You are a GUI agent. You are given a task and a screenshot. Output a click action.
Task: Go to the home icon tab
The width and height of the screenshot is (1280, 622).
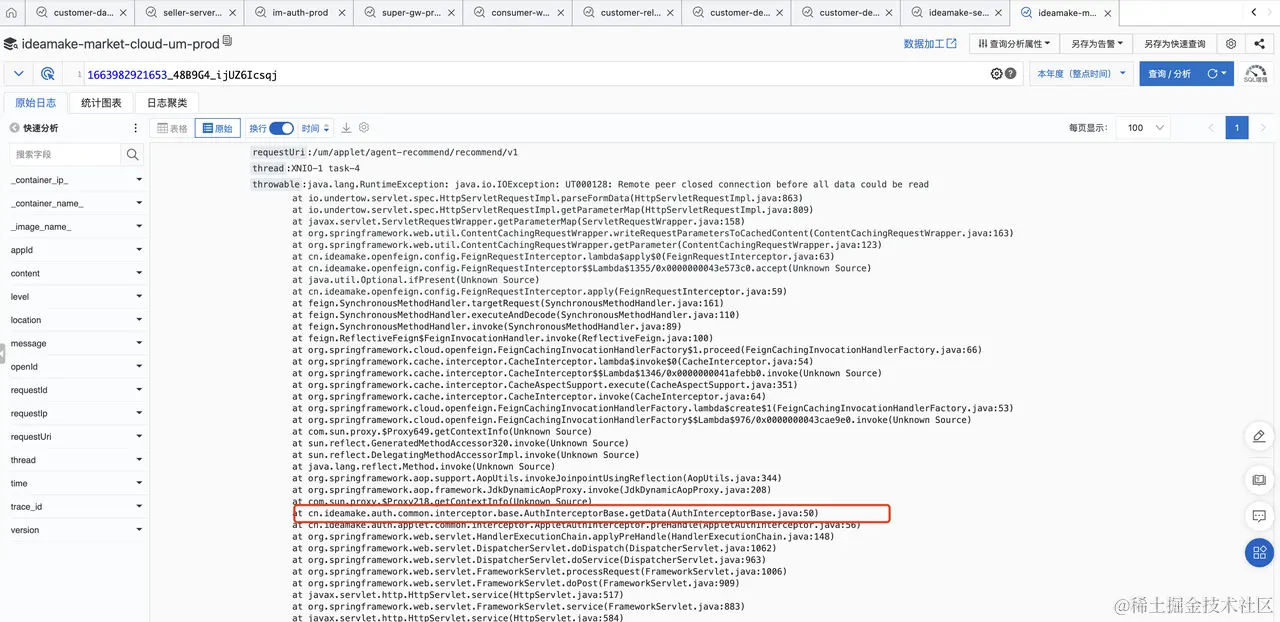pyautogui.click(x=13, y=13)
